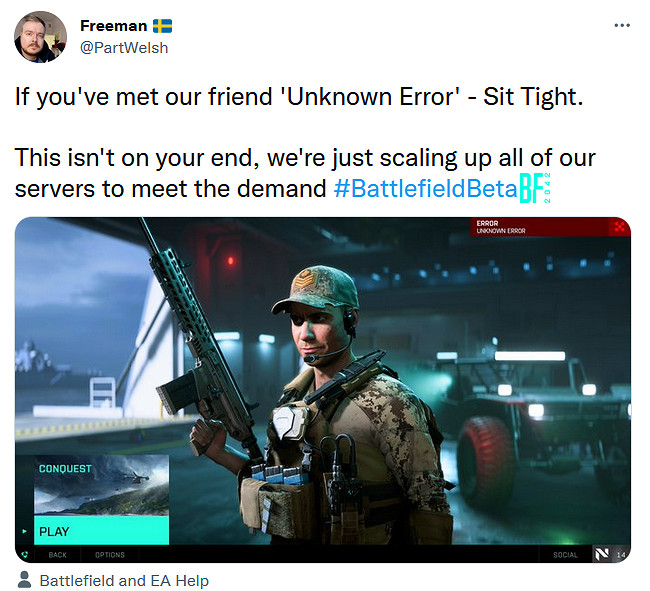Select the Conquest mode thumbnail
This screenshot has width=650, height=591.
(102, 485)
